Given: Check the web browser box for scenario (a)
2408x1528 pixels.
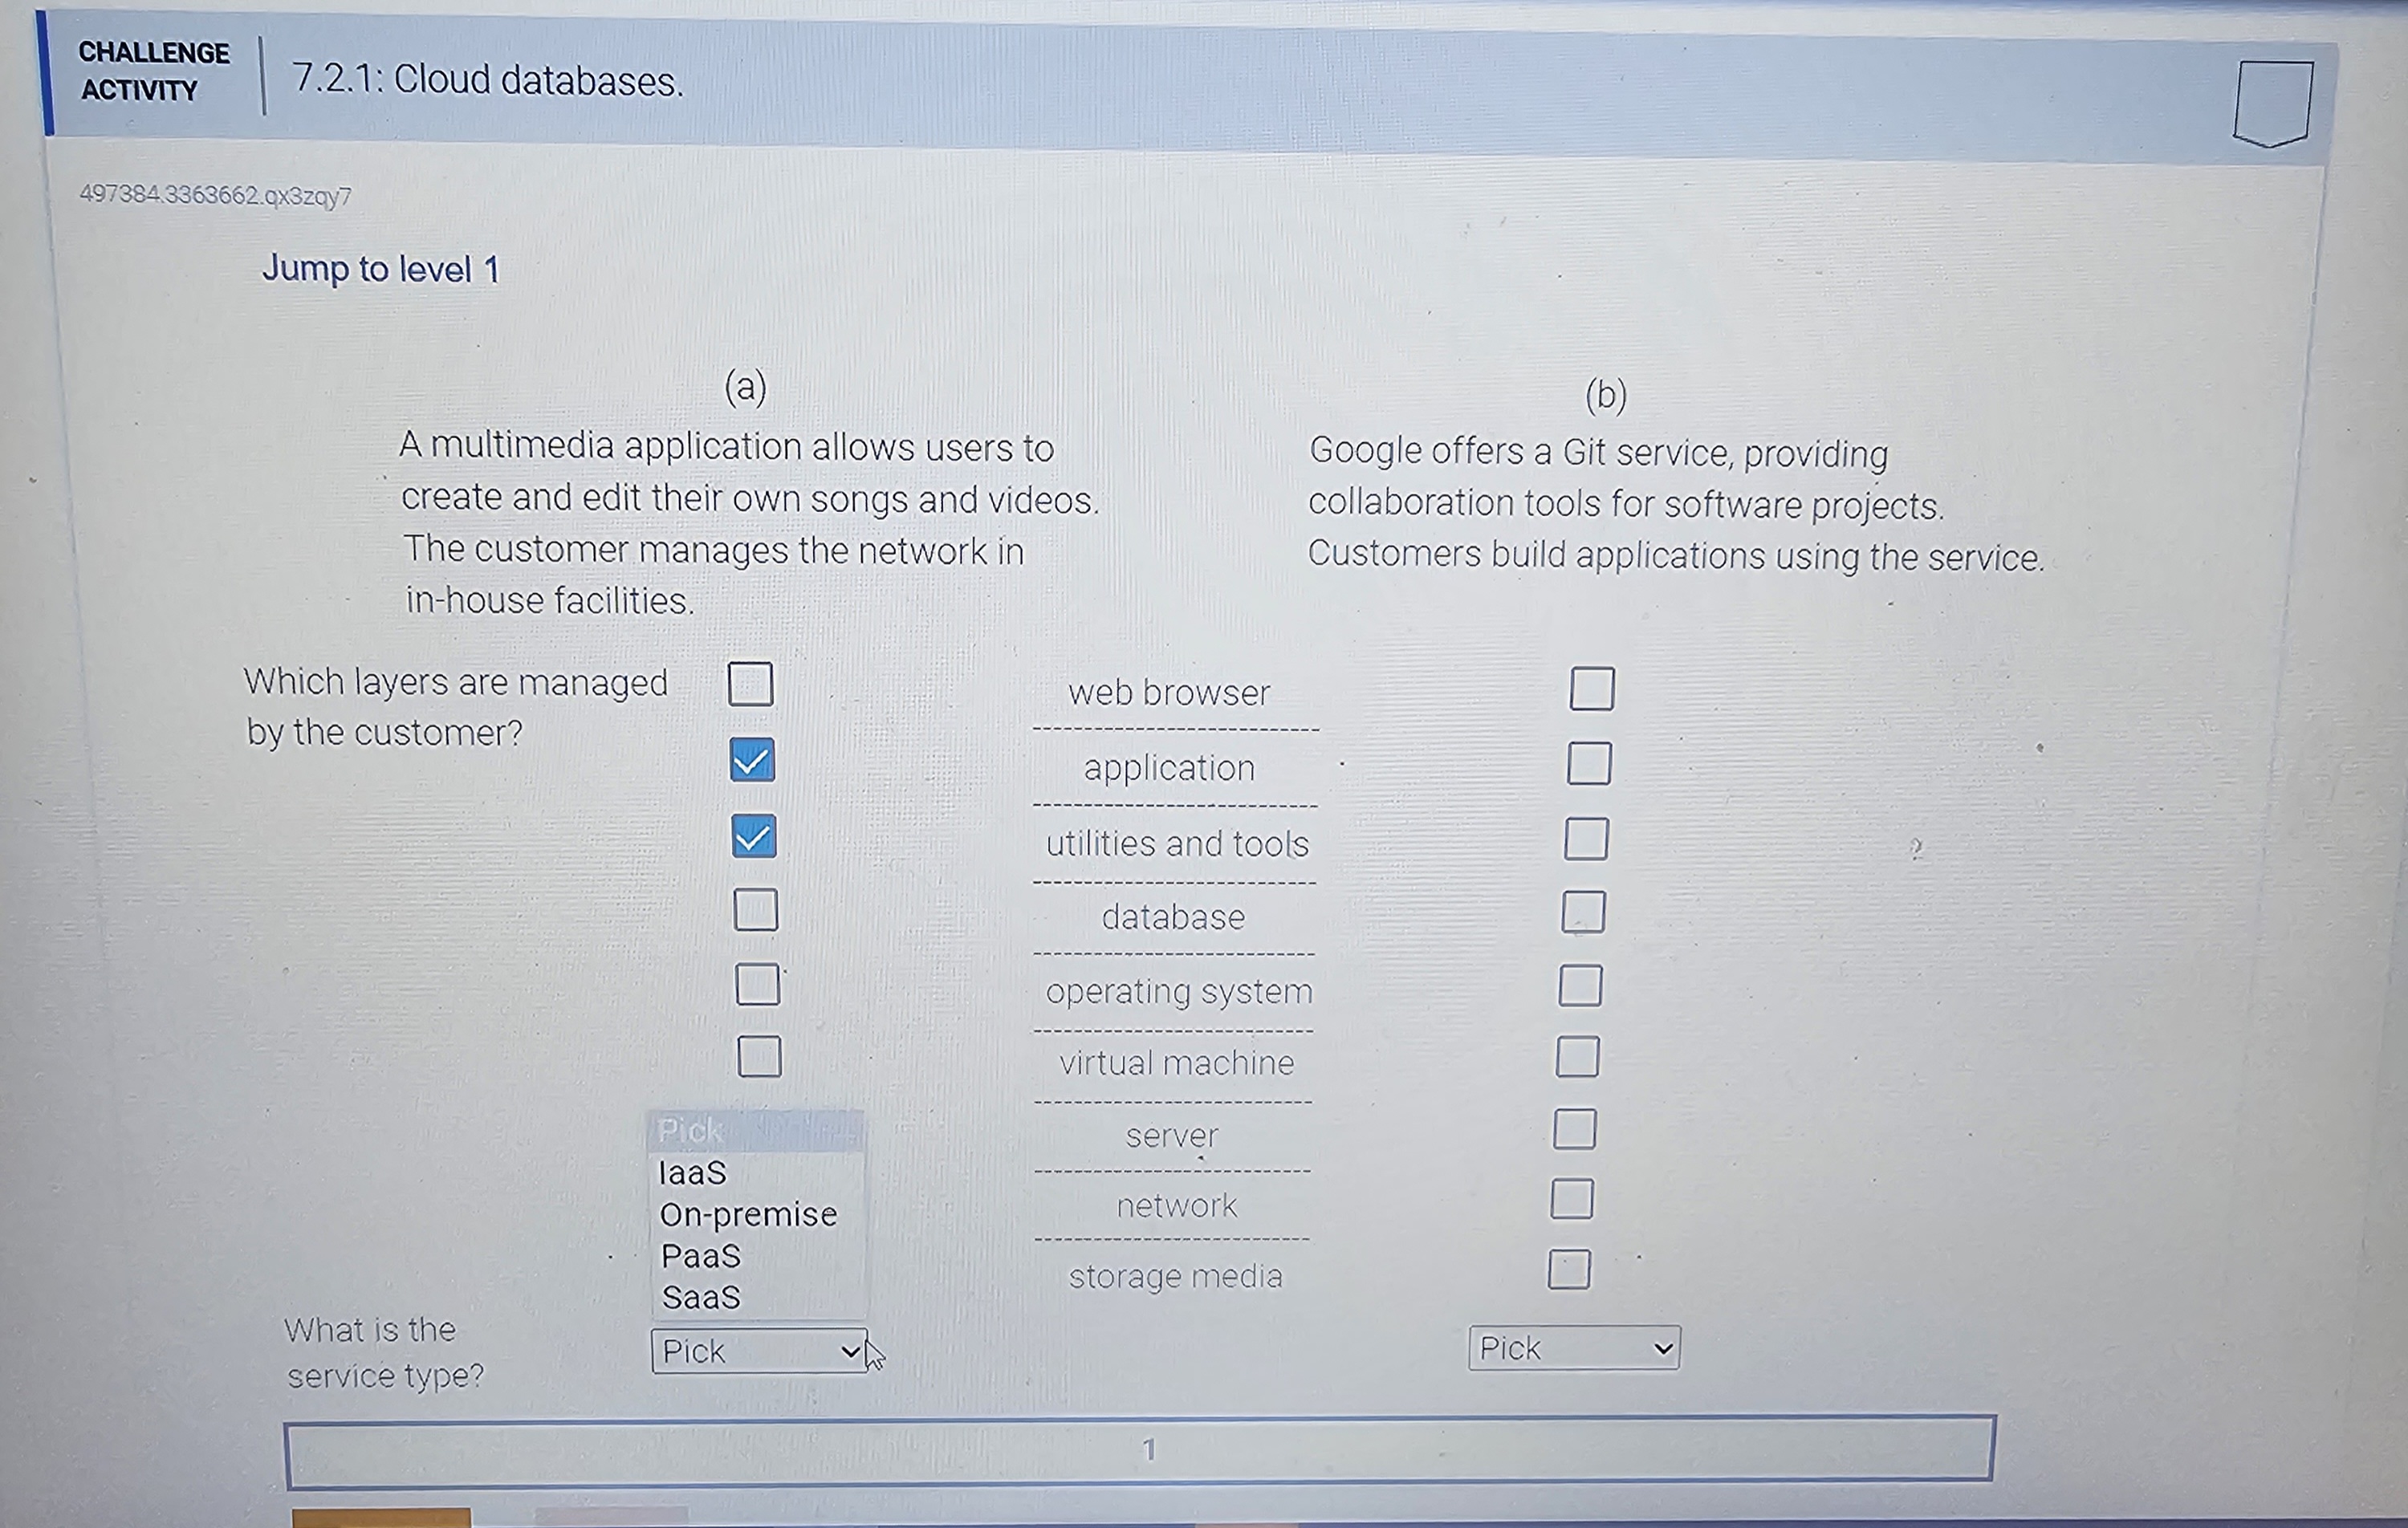Looking at the screenshot, I should (750, 684).
